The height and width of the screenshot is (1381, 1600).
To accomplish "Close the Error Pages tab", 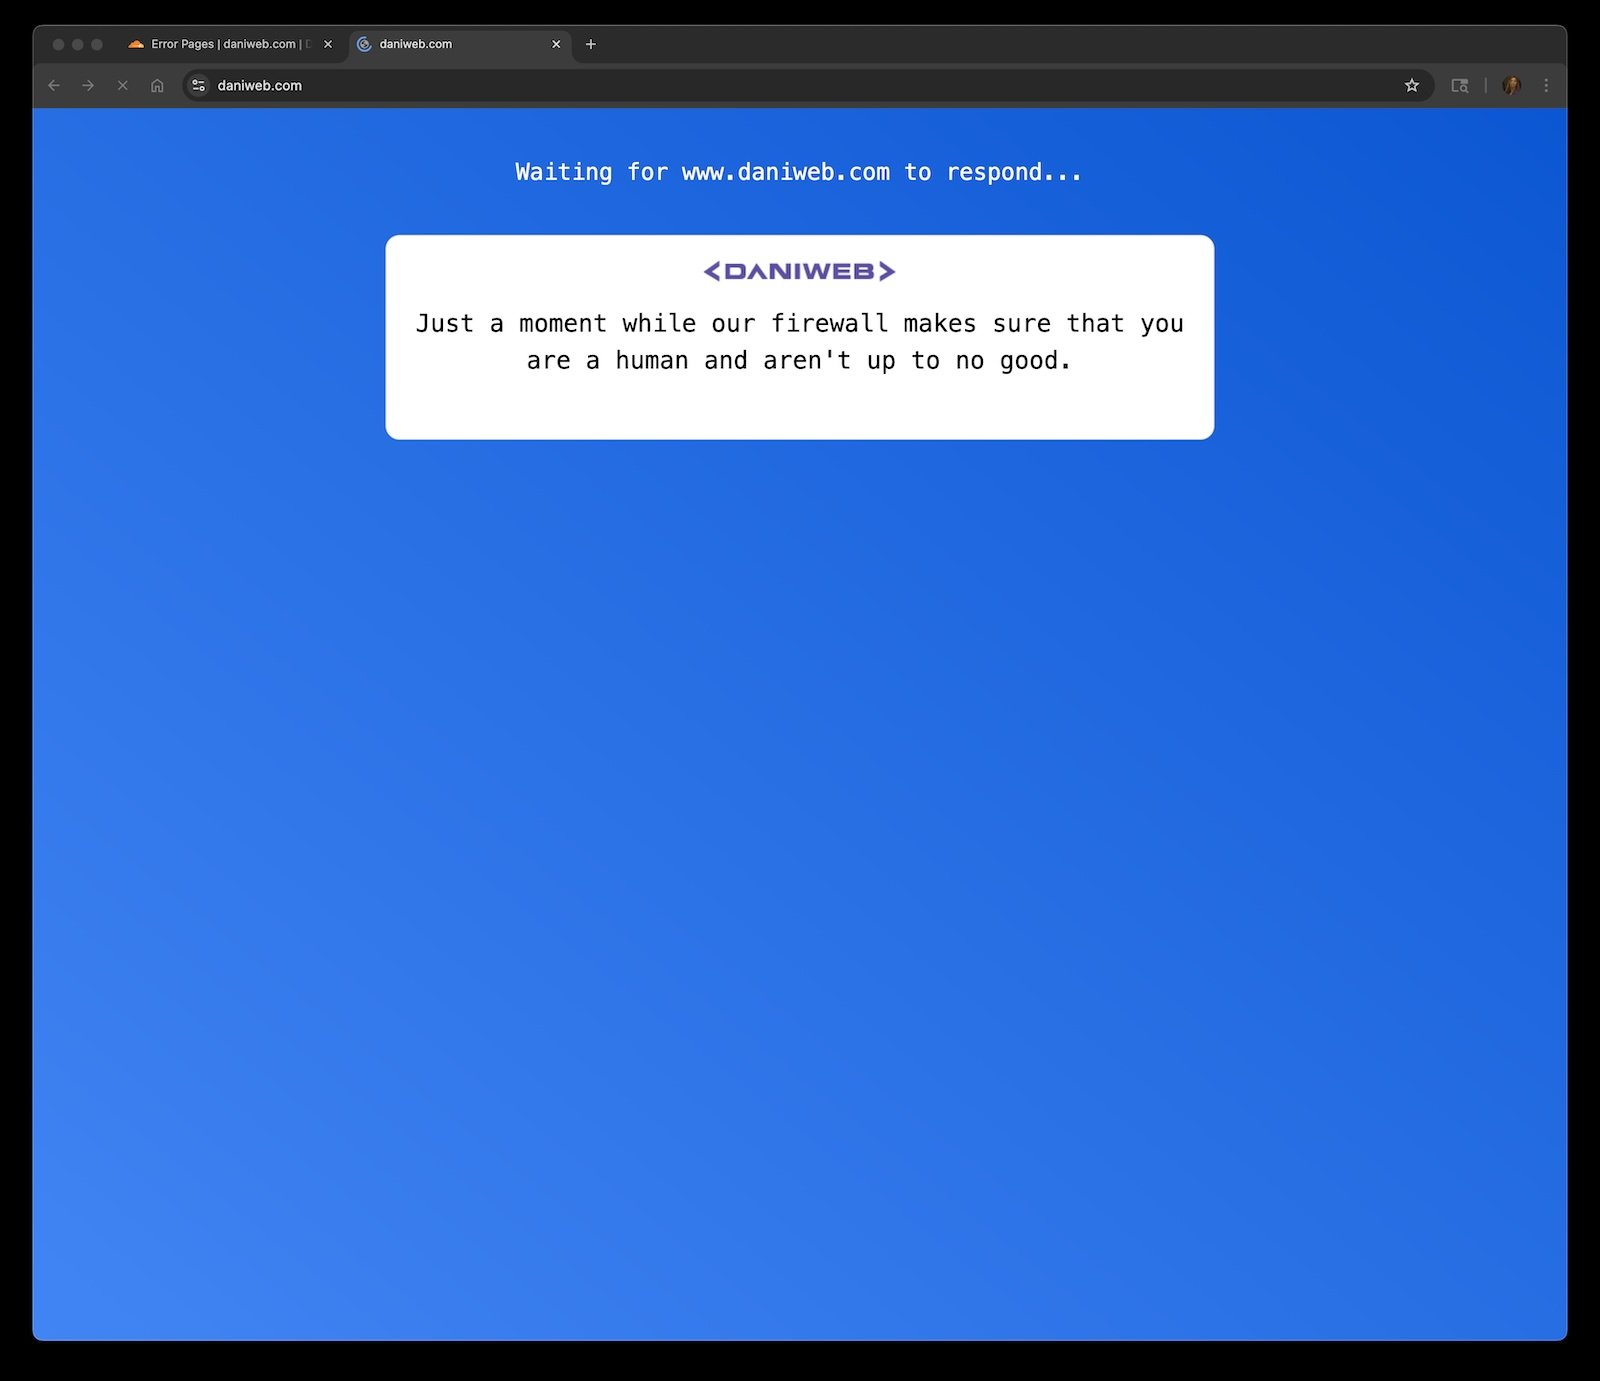I will [x=328, y=44].
